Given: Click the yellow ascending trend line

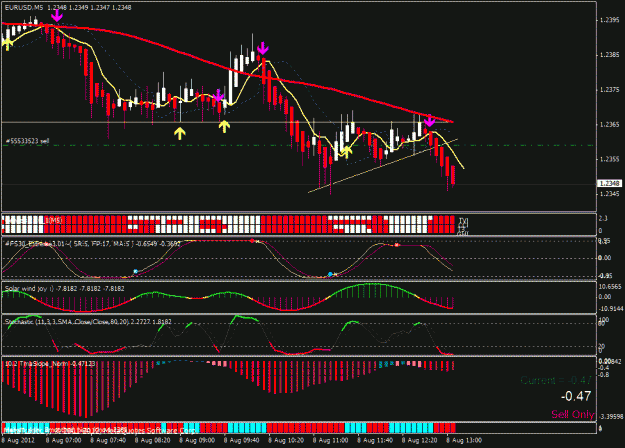Looking at the screenshot, I should [383, 166].
